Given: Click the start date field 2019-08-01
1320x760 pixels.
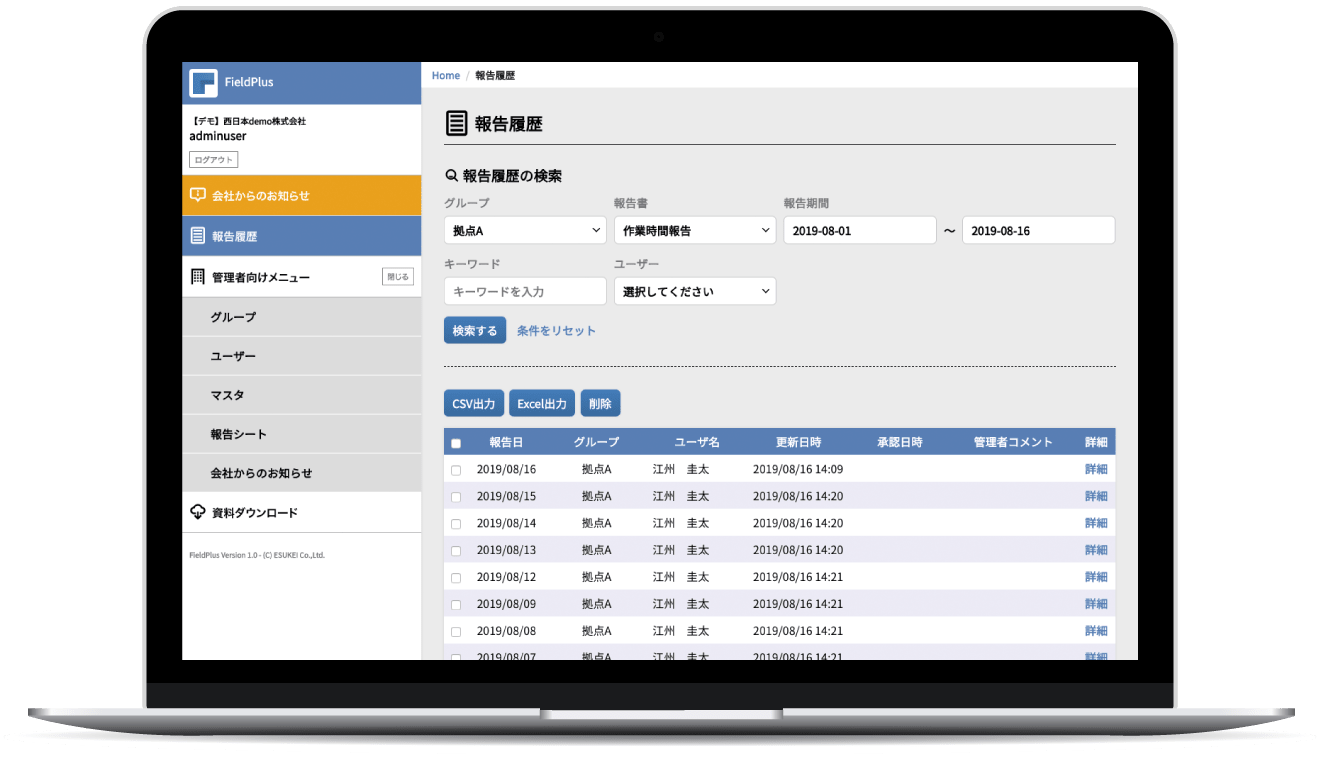Looking at the screenshot, I should click(860, 230).
